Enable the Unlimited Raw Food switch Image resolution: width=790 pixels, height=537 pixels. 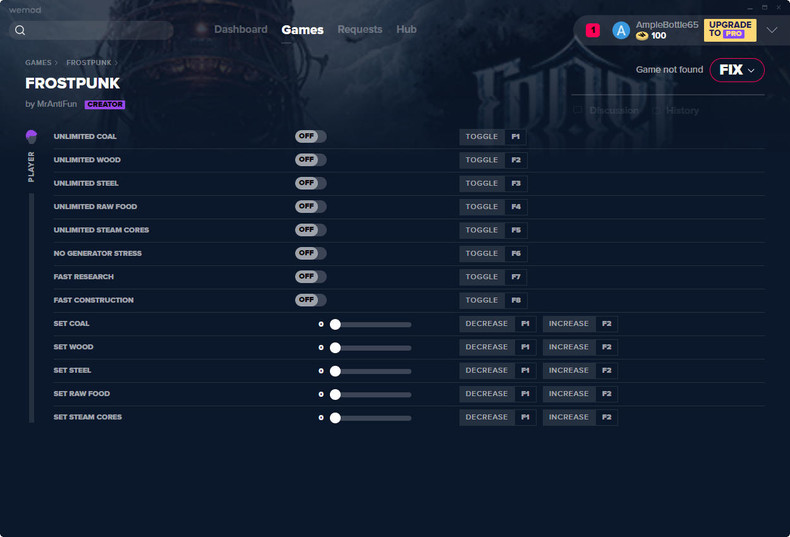[x=310, y=207]
